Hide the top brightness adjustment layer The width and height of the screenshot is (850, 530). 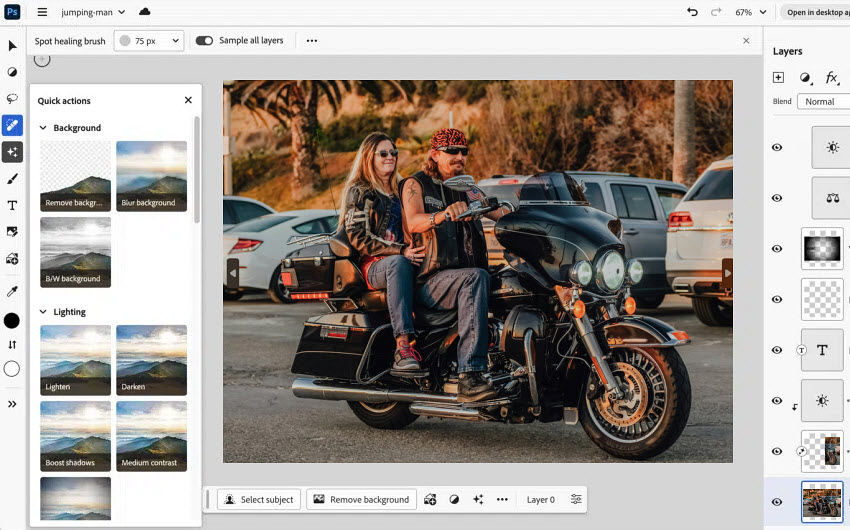(777, 147)
